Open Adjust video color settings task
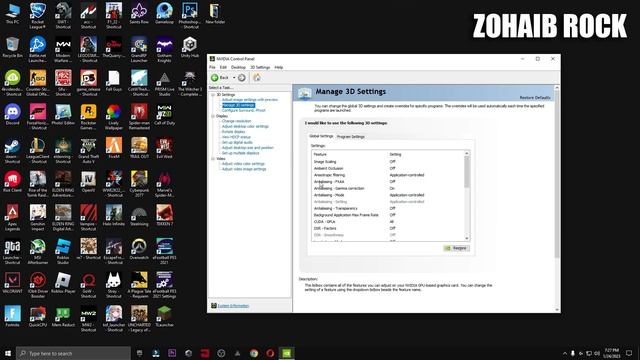640x360 pixels. (x=243, y=164)
